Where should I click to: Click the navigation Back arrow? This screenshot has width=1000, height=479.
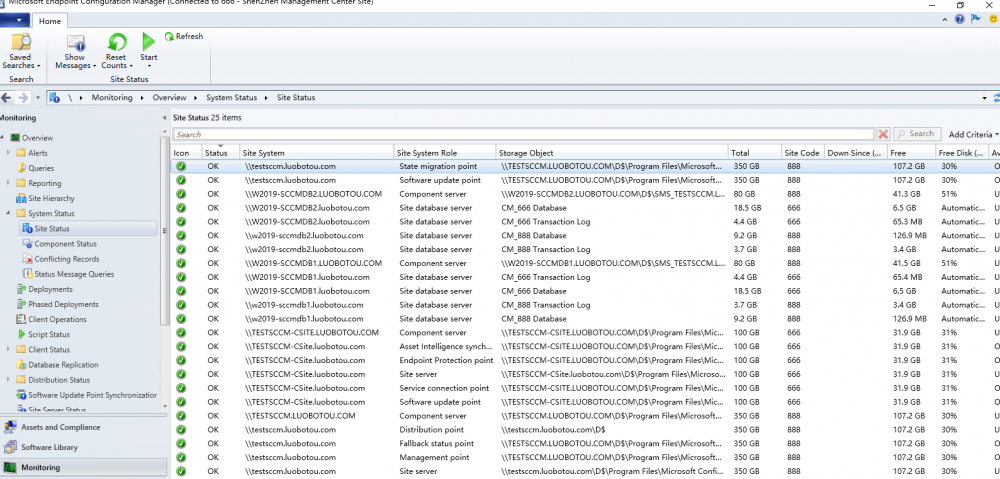(x=6, y=98)
